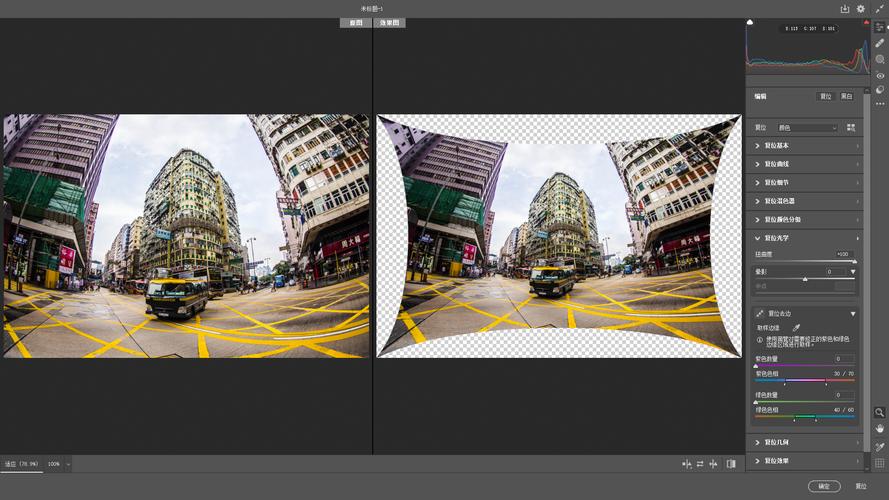Toggle visibility arrow for 复位细节 panel
The image size is (889, 500).
click(857, 183)
